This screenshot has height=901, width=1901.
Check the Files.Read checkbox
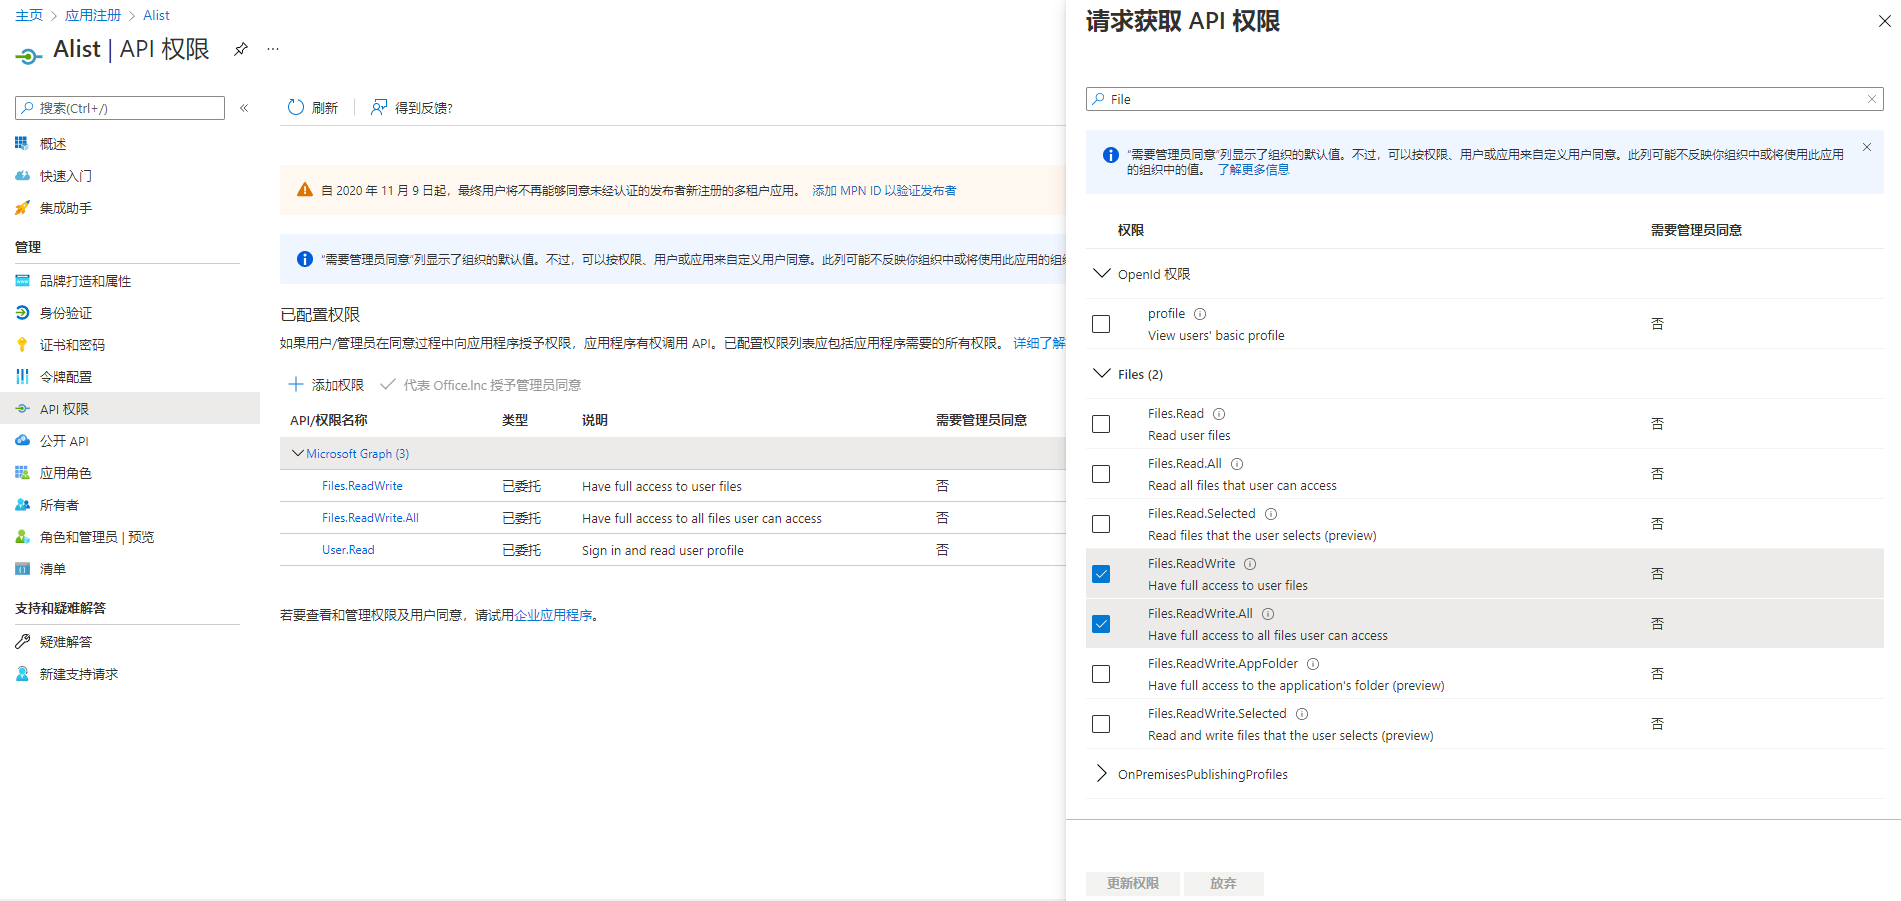click(x=1101, y=424)
